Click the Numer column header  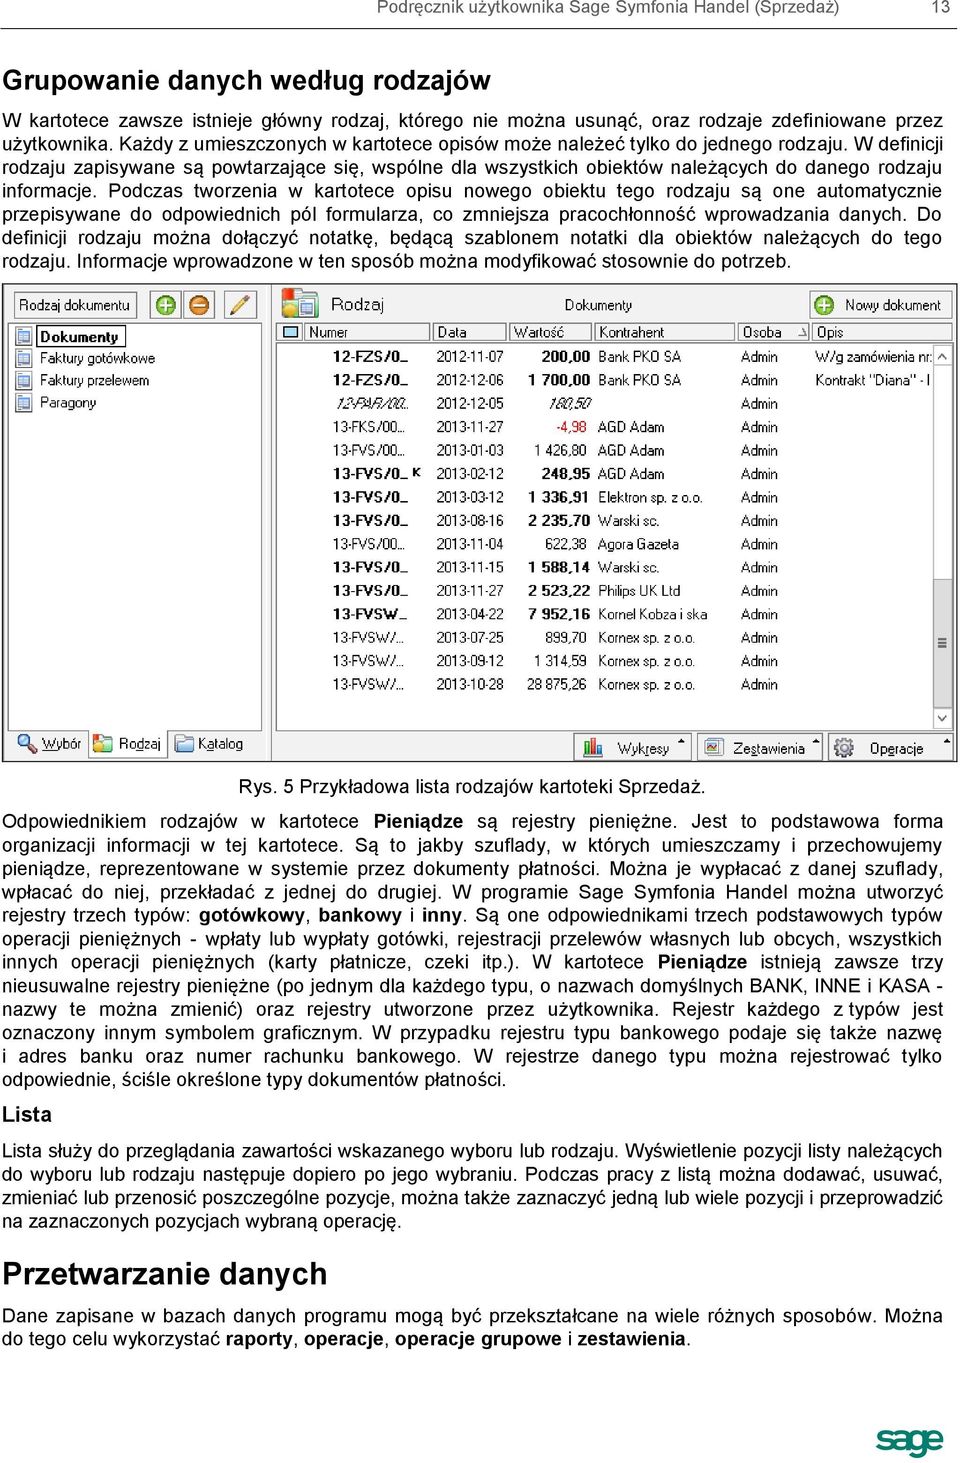pos(366,332)
